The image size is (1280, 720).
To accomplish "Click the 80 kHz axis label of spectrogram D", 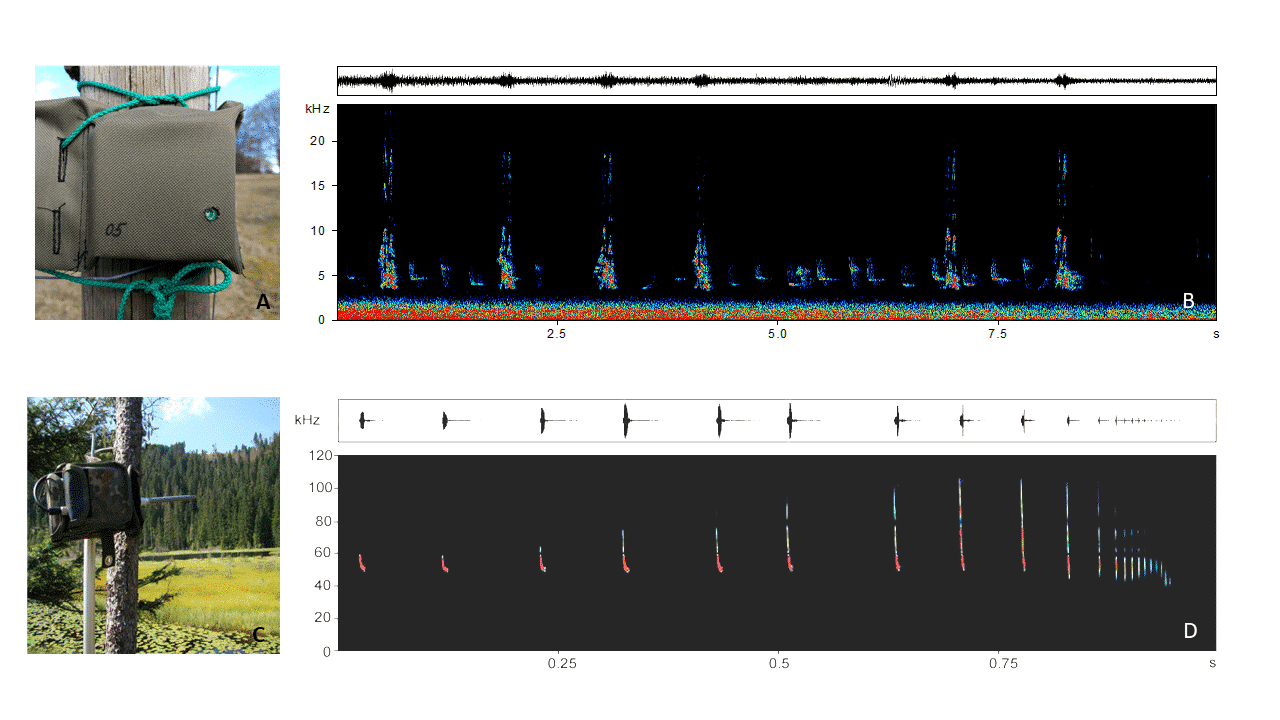I will click(x=323, y=520).
